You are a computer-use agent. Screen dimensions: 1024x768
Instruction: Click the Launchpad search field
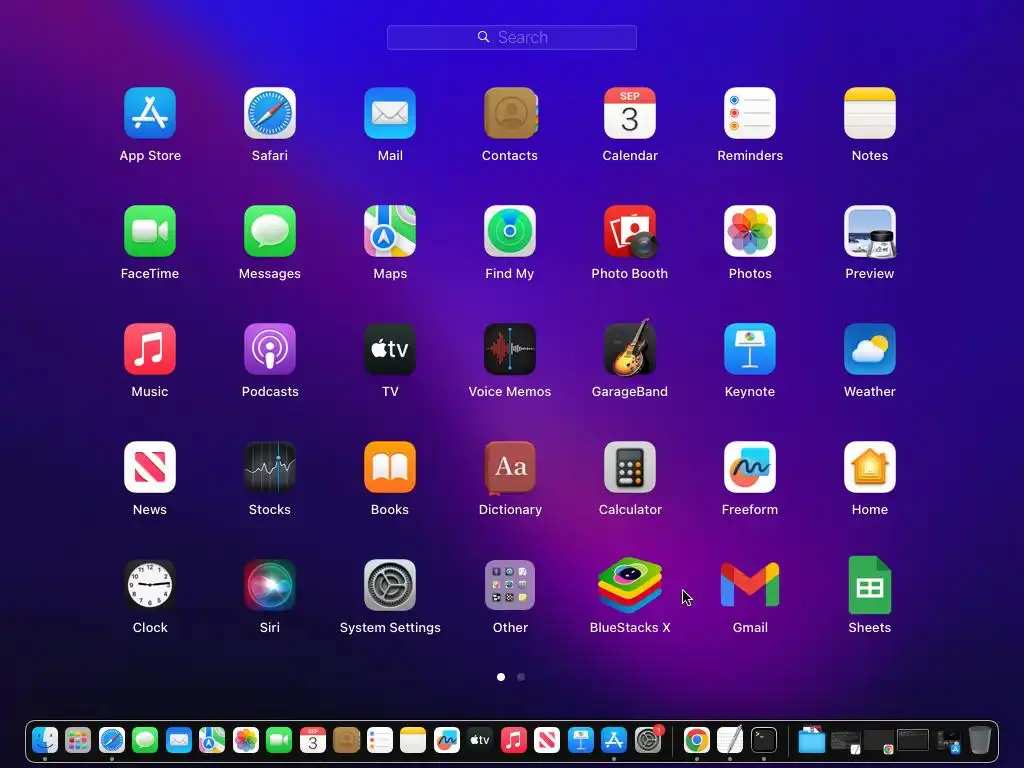[x=512, y=37]
